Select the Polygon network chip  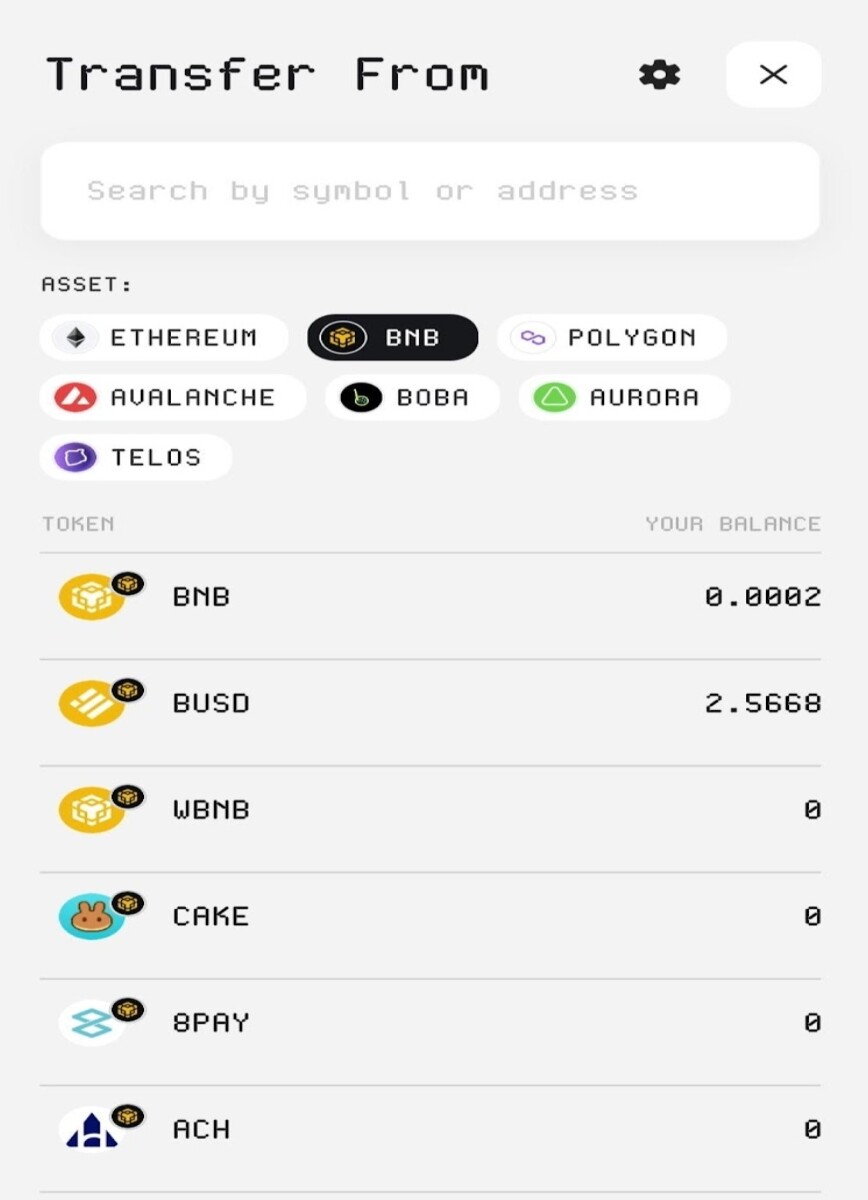612,338
